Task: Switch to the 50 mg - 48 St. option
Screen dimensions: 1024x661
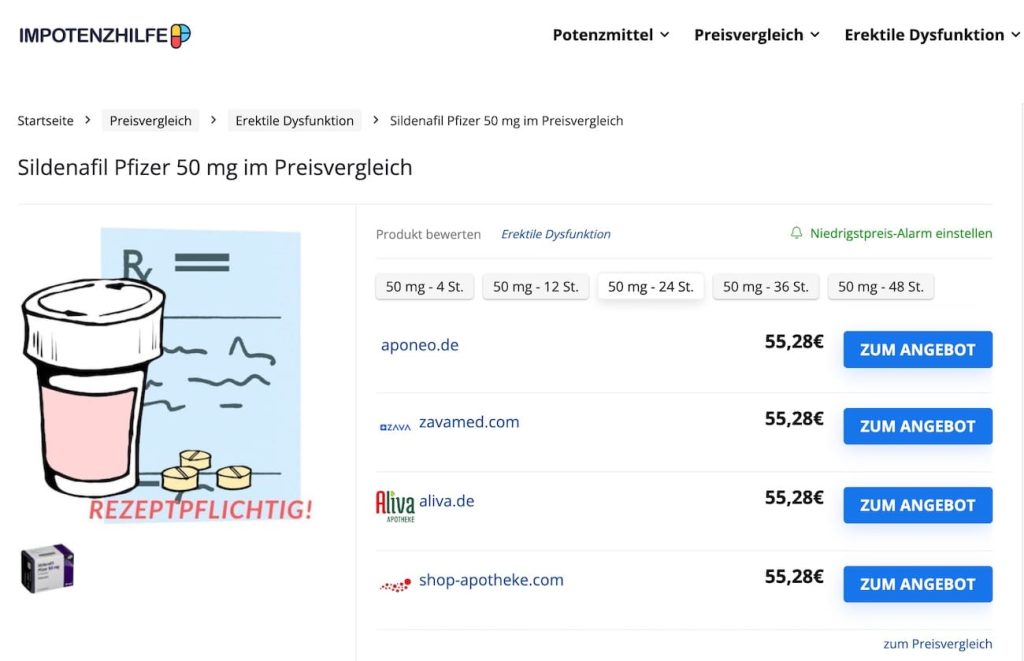Action: tap(880, 286)
